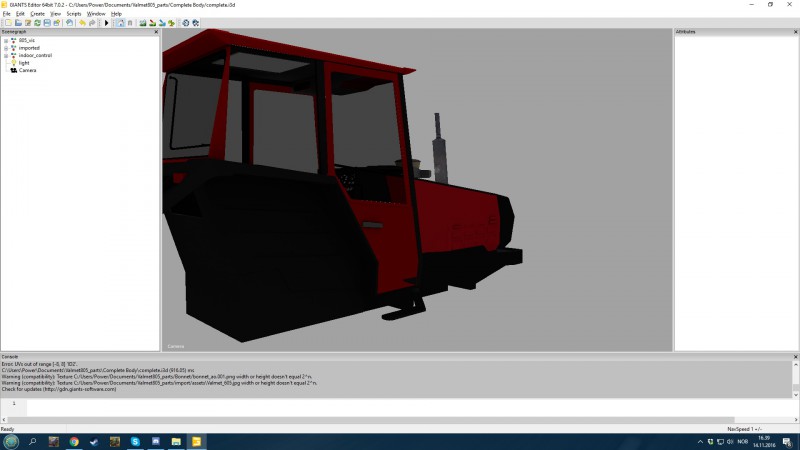Viewport: 800px width, 450px height.
Task: Click the horizontal scrollbar right arrow
Action: point(796,419)
